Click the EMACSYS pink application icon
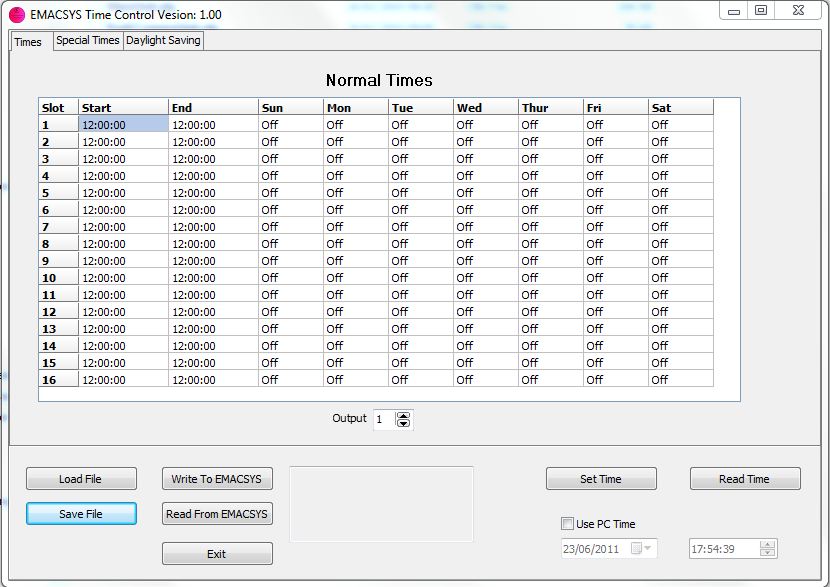 pyautogui.click(x=16, y=14)
